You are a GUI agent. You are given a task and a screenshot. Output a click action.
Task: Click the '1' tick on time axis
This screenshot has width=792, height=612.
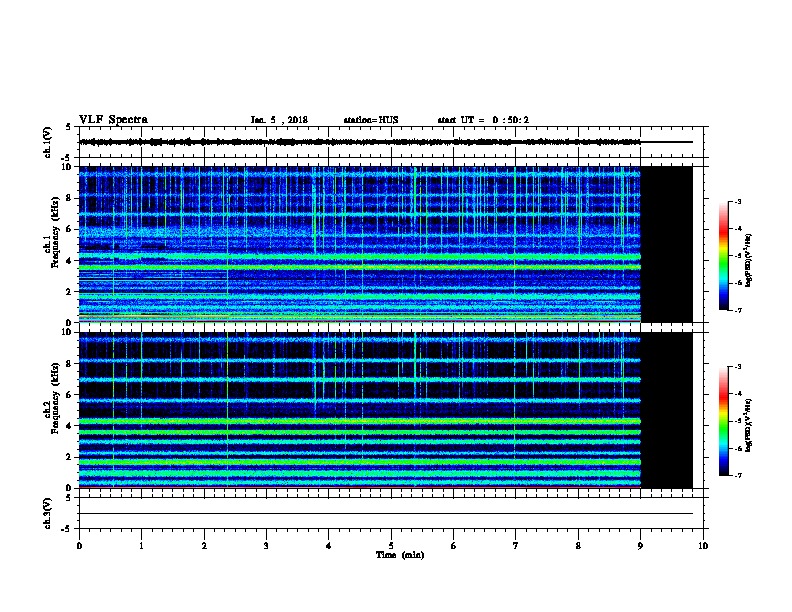(x=141, y=545)
